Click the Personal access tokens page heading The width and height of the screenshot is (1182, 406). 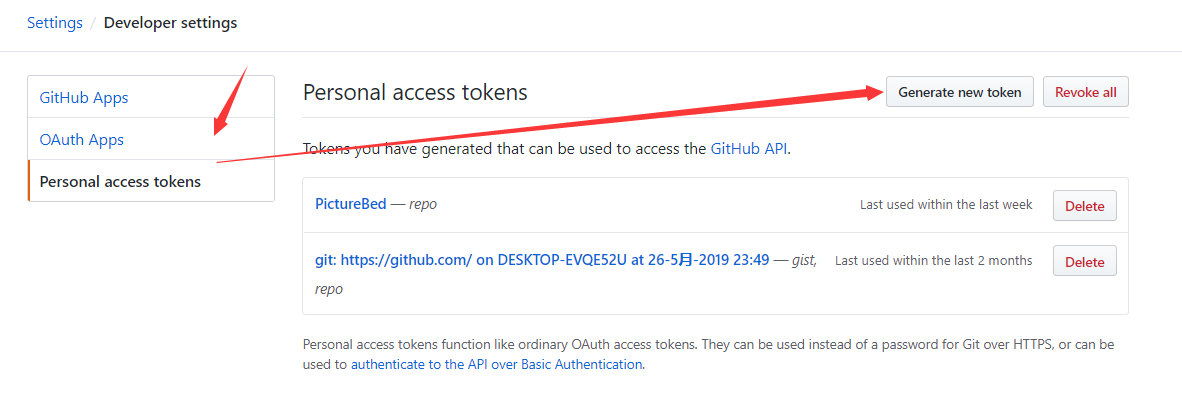tap(415, 93)
